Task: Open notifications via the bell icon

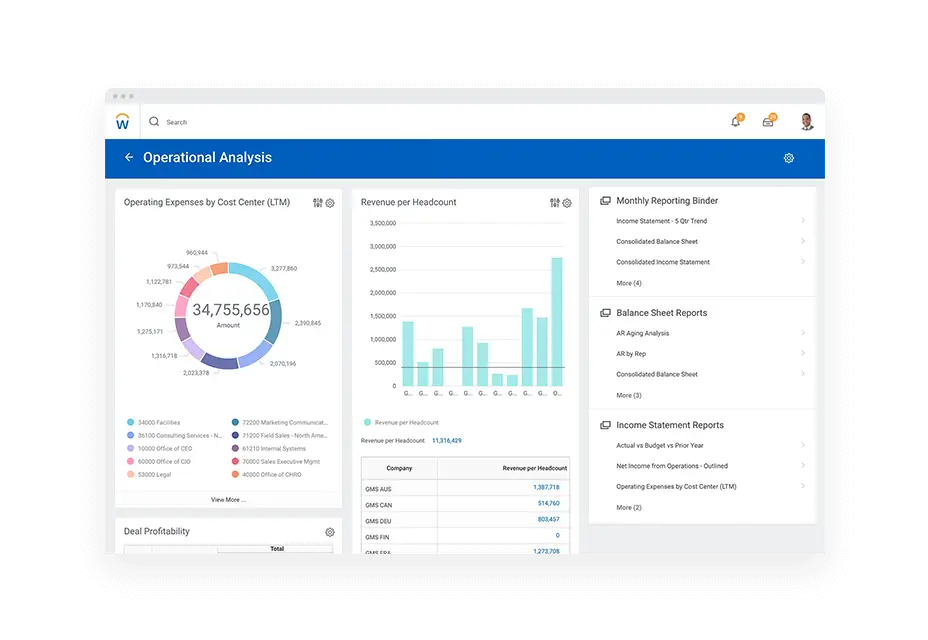Action: click(736, 121)
